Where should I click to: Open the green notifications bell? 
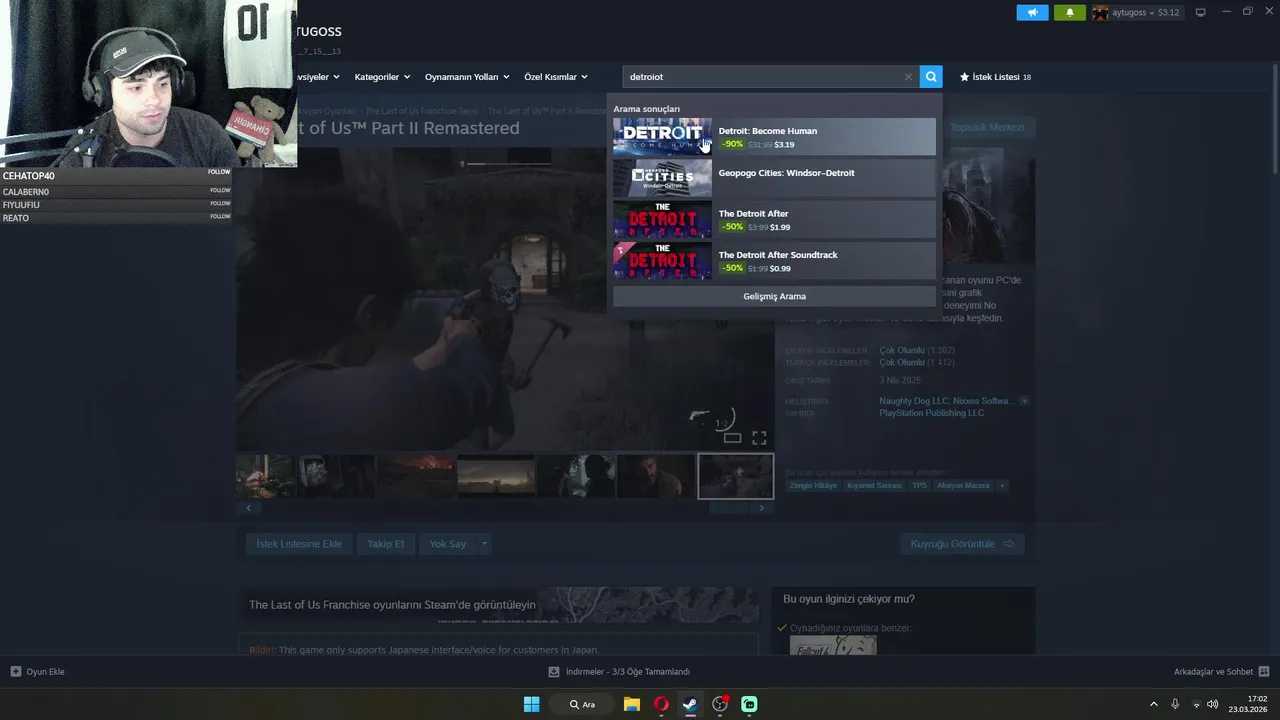1069,12
